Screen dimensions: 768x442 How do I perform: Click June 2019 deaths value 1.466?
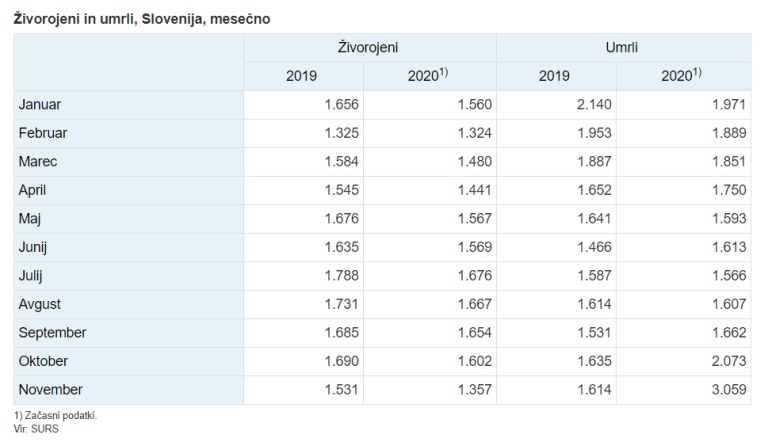point(591,247)
